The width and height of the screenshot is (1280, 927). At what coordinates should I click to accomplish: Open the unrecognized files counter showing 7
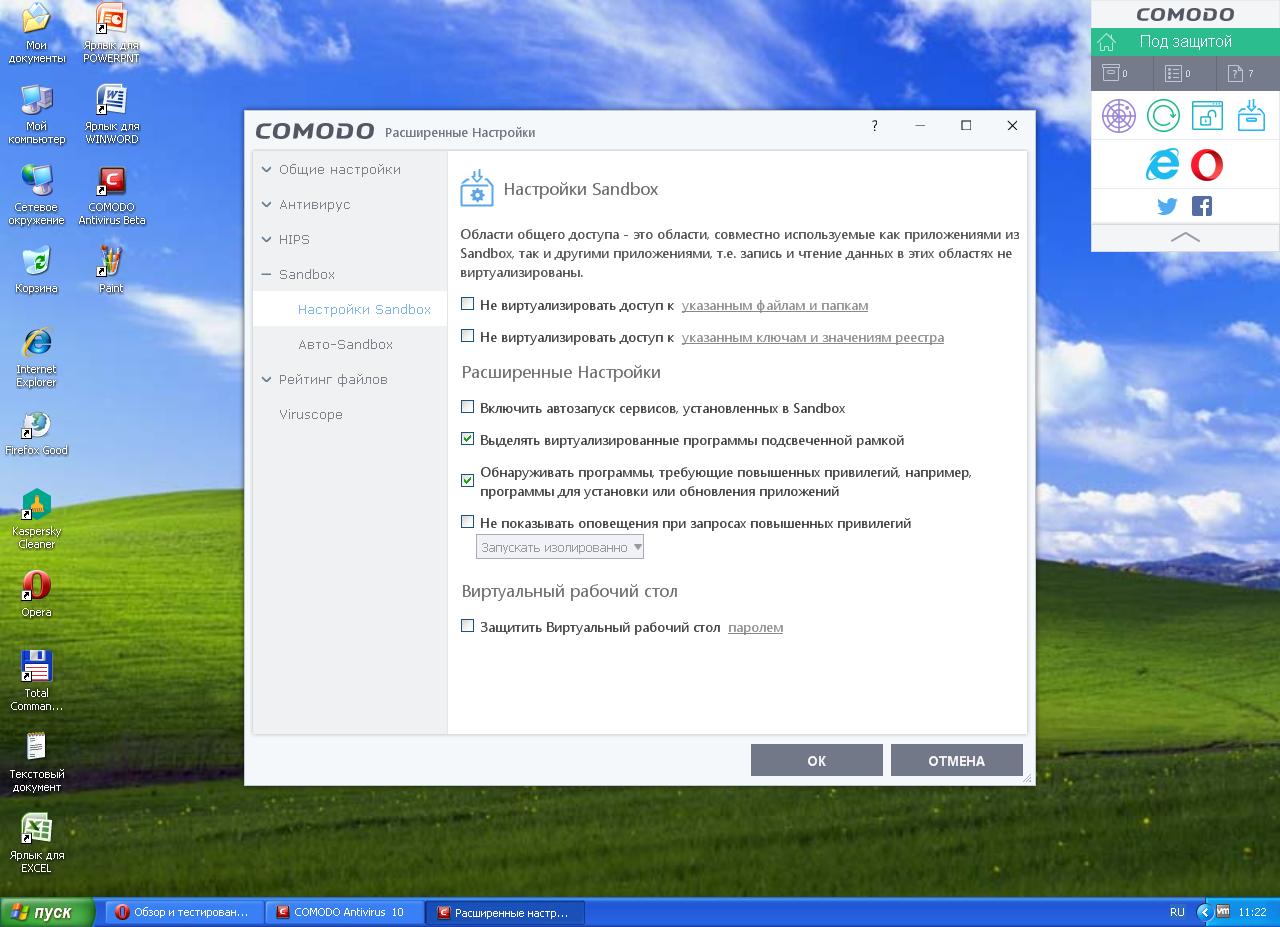[1241, 73]
